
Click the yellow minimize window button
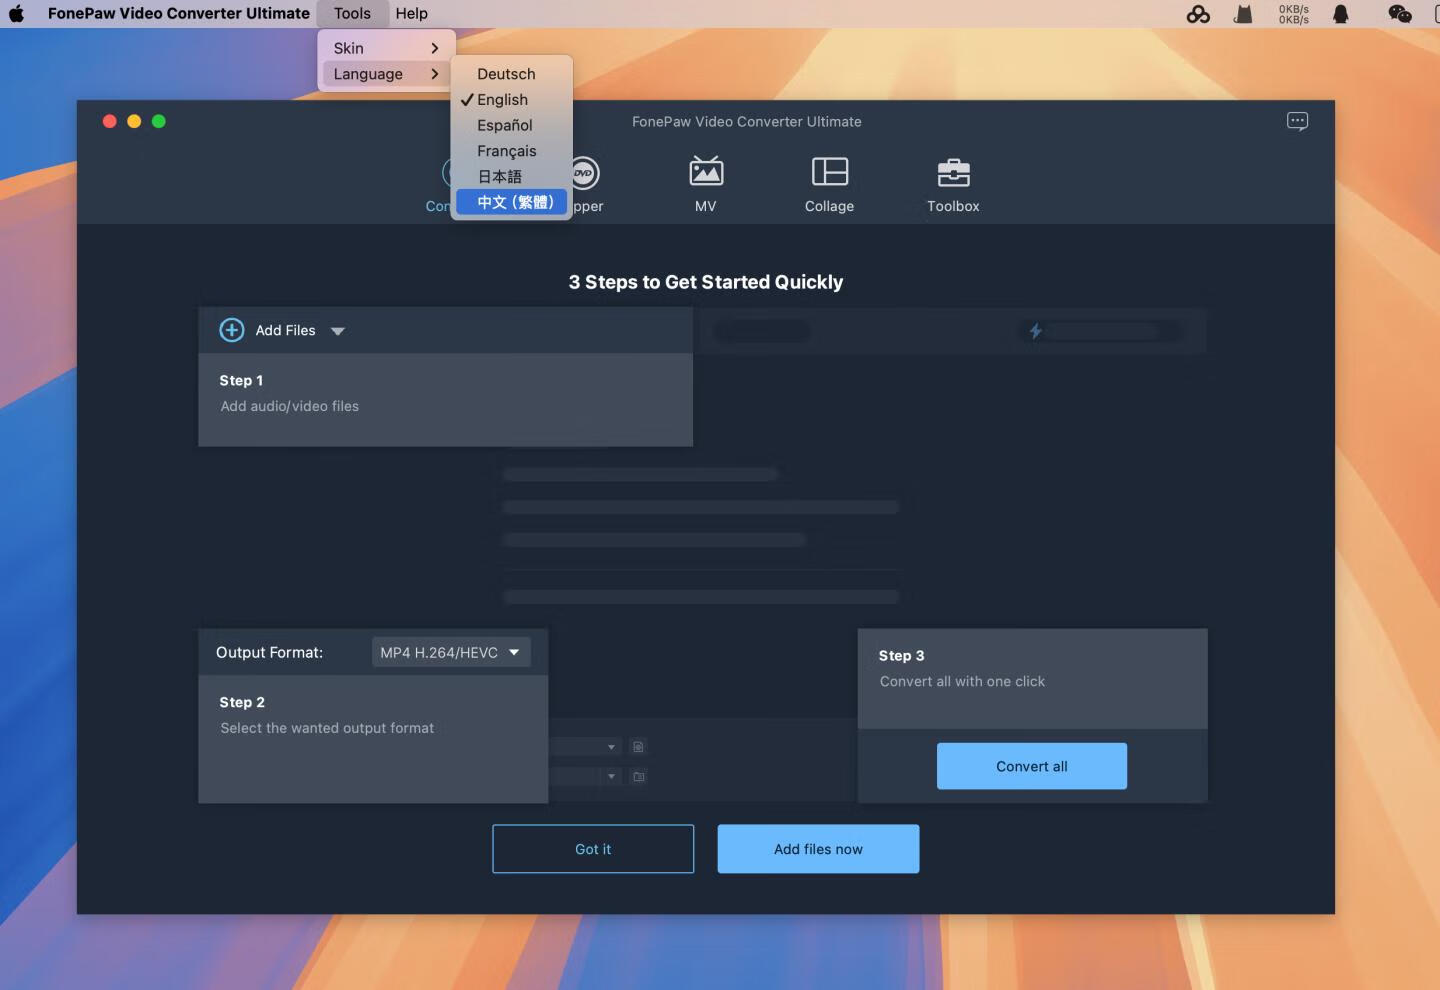coord(134,121)
